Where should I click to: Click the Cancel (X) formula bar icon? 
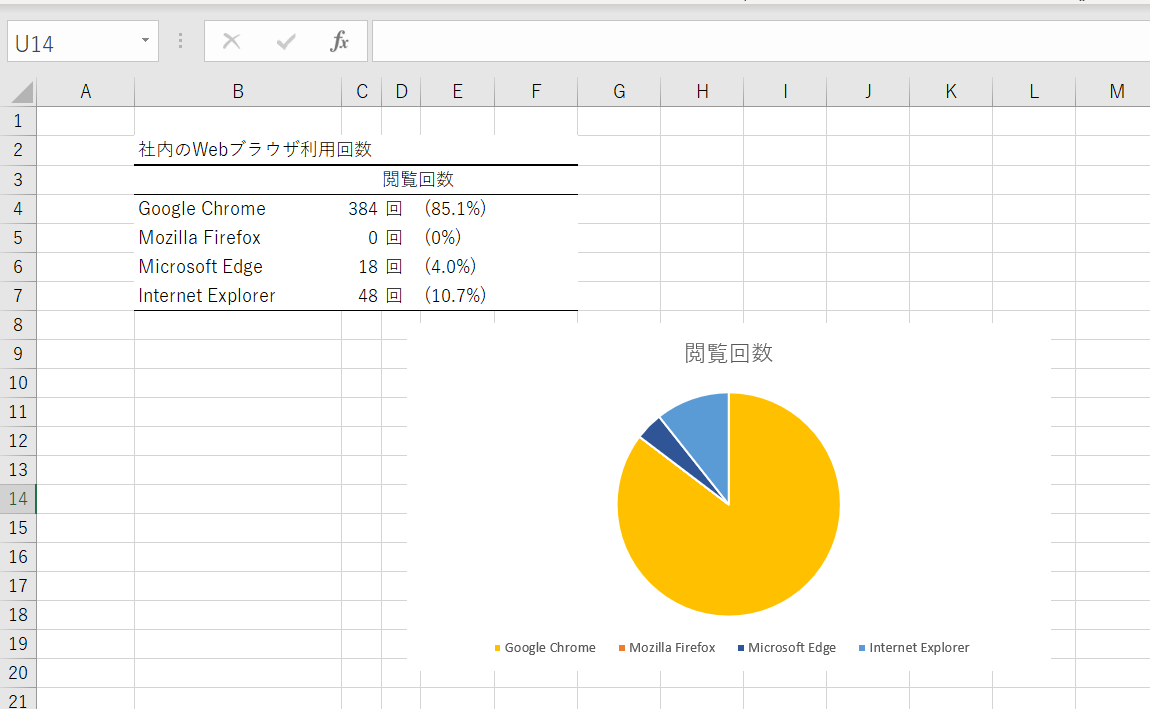(231, 41)
